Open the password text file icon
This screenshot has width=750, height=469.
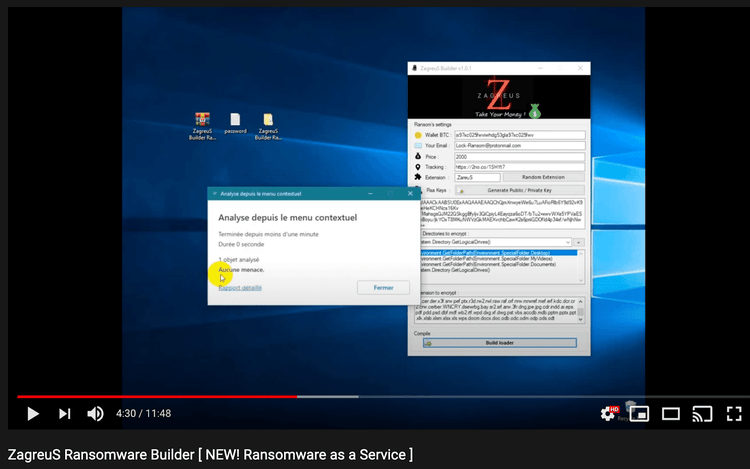235,121
